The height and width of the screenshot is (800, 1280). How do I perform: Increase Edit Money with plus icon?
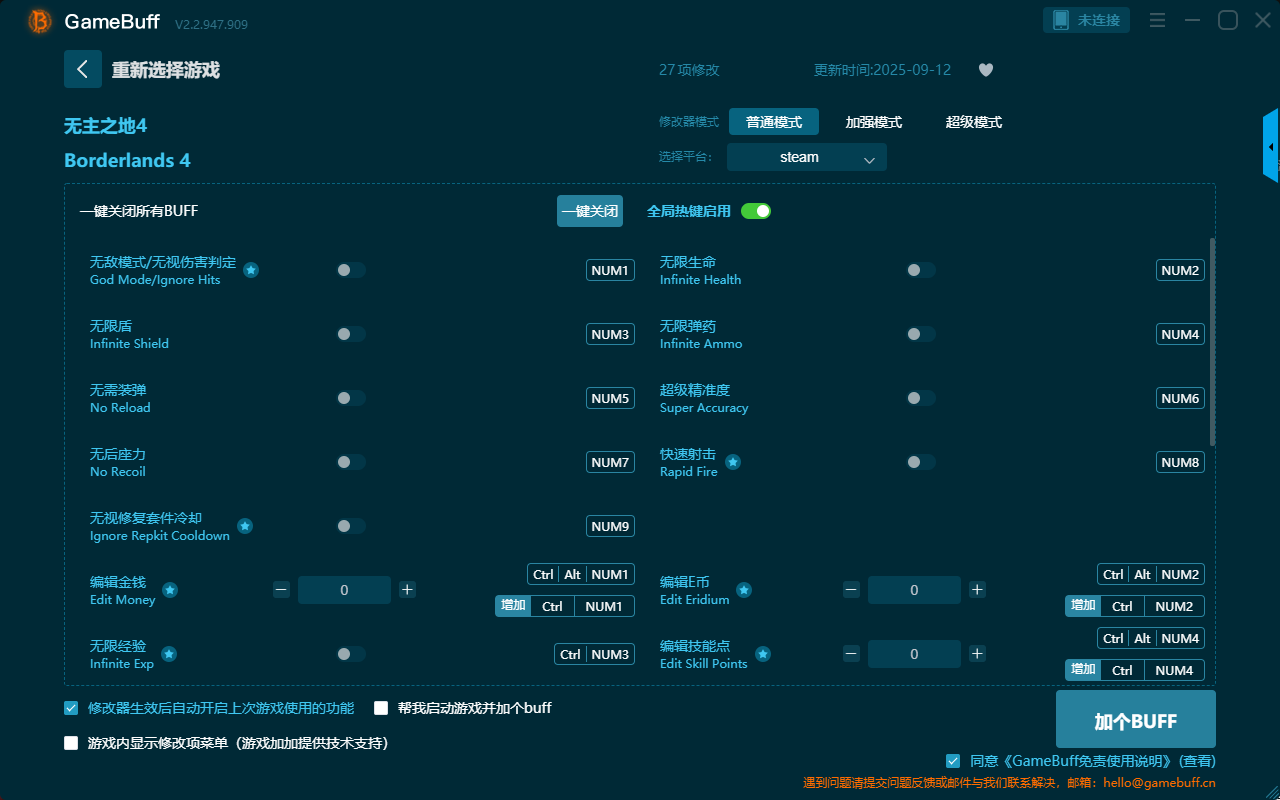(407, 590)
